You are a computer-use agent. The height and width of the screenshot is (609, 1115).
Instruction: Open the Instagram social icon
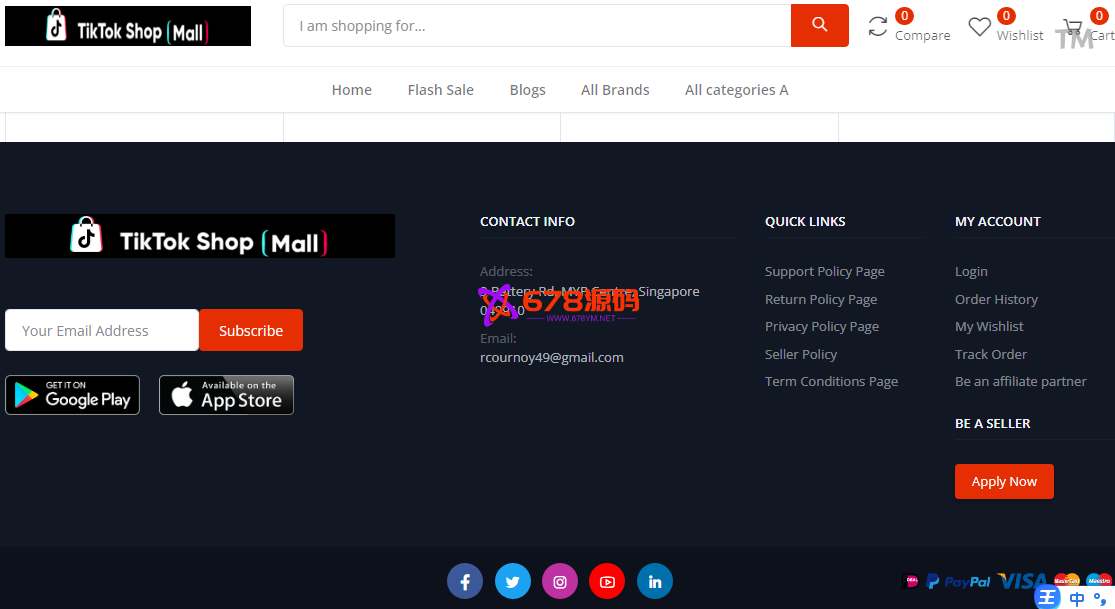point(560,581)
